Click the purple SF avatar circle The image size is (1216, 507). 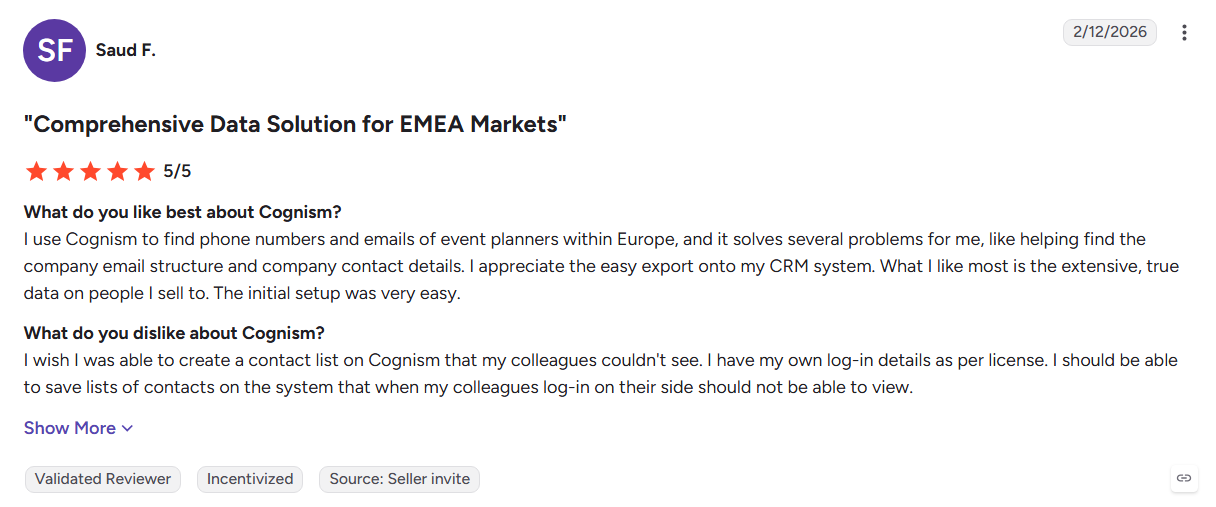55,50
